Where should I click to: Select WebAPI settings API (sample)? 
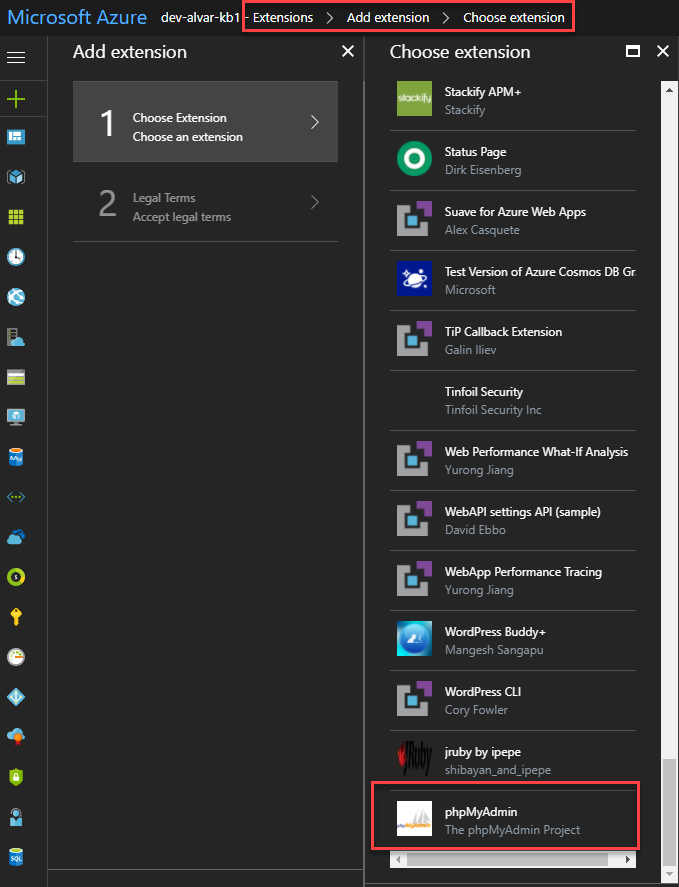[513, 520]
